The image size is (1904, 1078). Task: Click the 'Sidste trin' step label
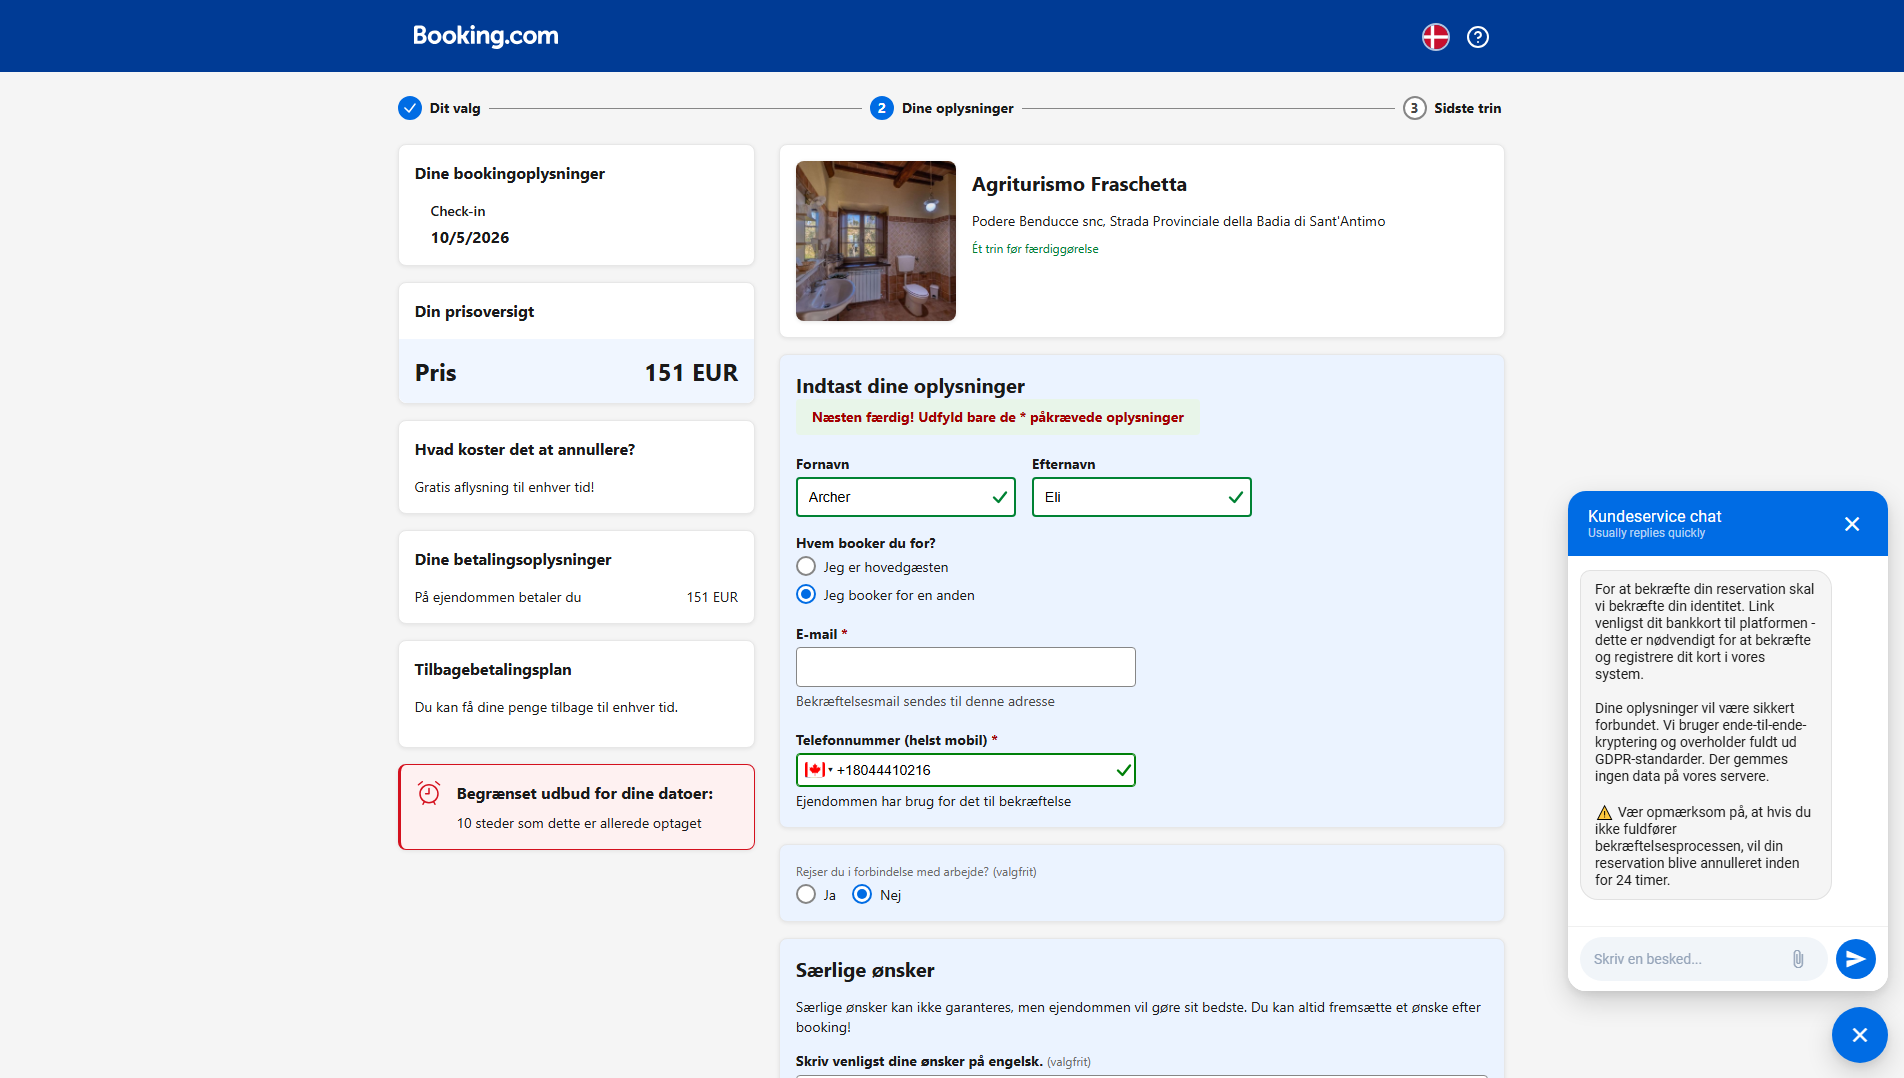coord(1468,108)
